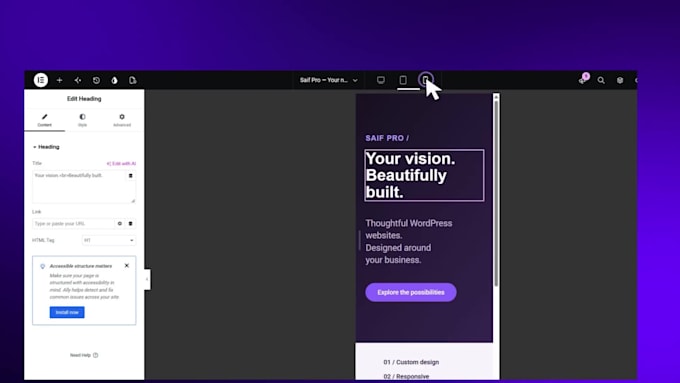The image size is (680, 383).
Task: Open the HTML Tag dropdown
Action: point(109,240)
